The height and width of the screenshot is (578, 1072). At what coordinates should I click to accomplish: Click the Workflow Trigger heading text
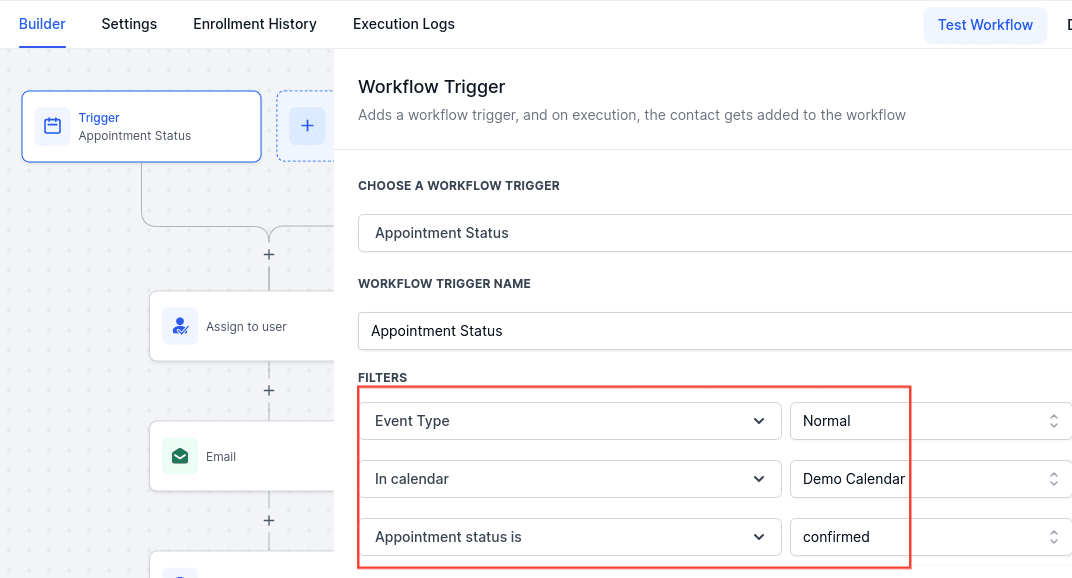(431, 87)
